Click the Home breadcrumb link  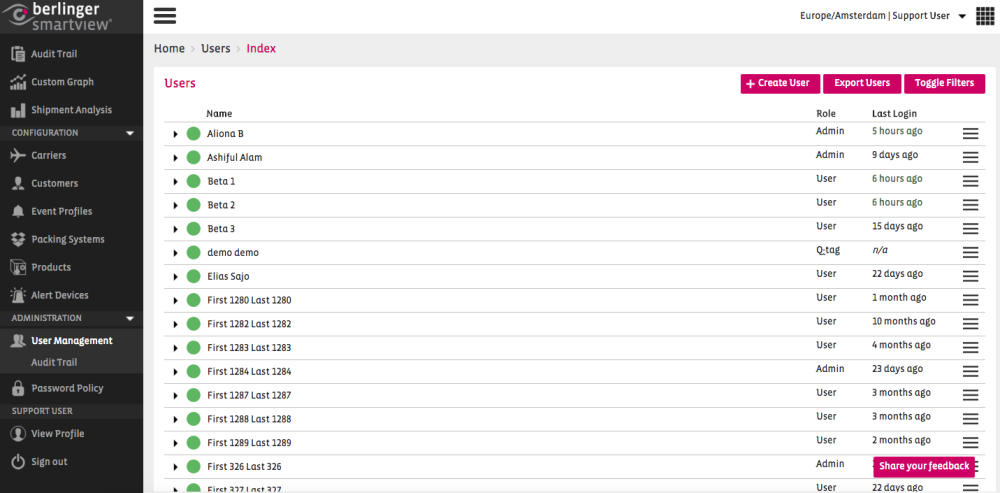pos(169,49)
